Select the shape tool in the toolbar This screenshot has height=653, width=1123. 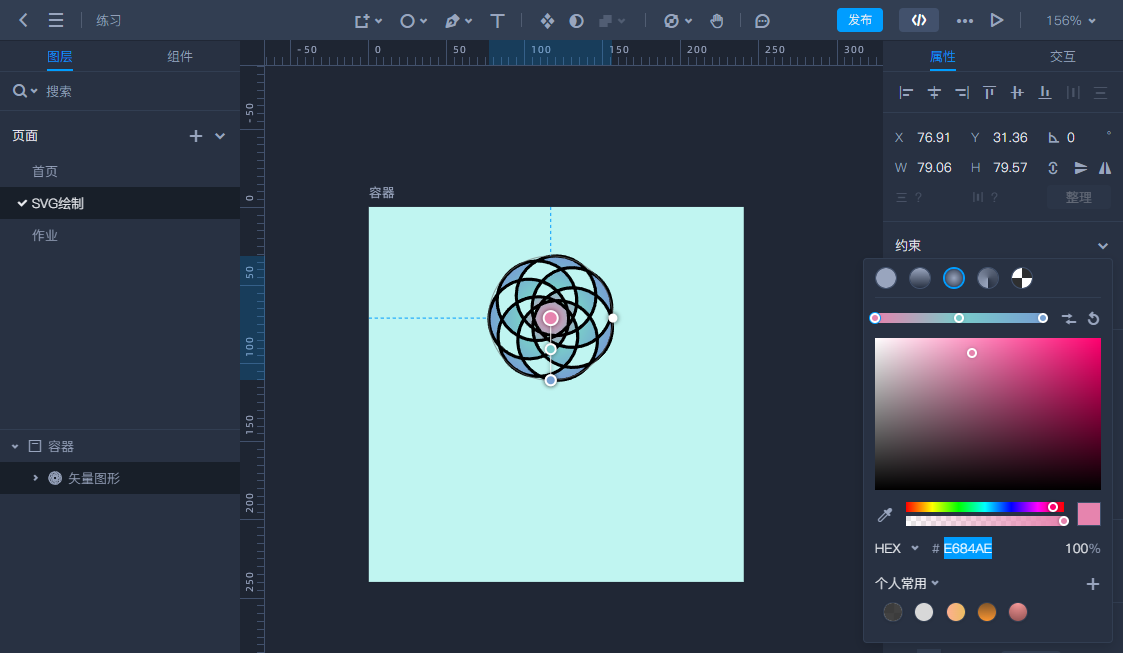(405, 20)
